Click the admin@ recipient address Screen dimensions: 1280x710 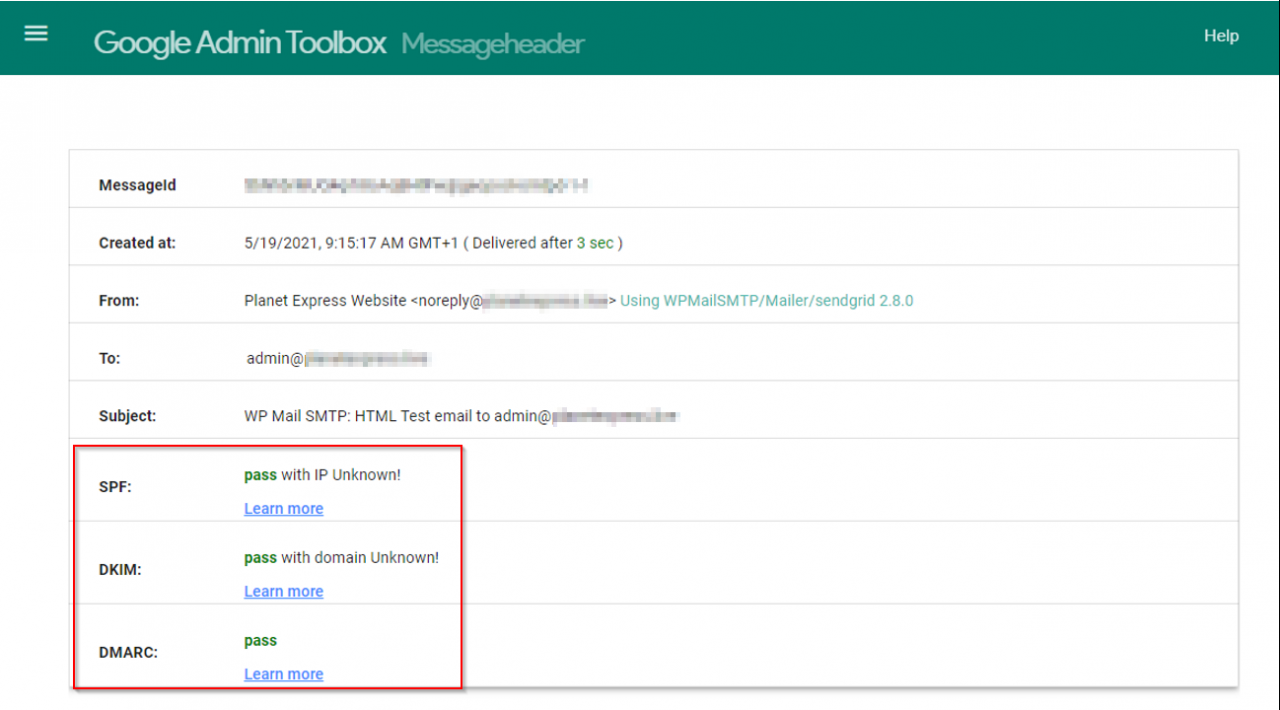click(x=337, y=358)
